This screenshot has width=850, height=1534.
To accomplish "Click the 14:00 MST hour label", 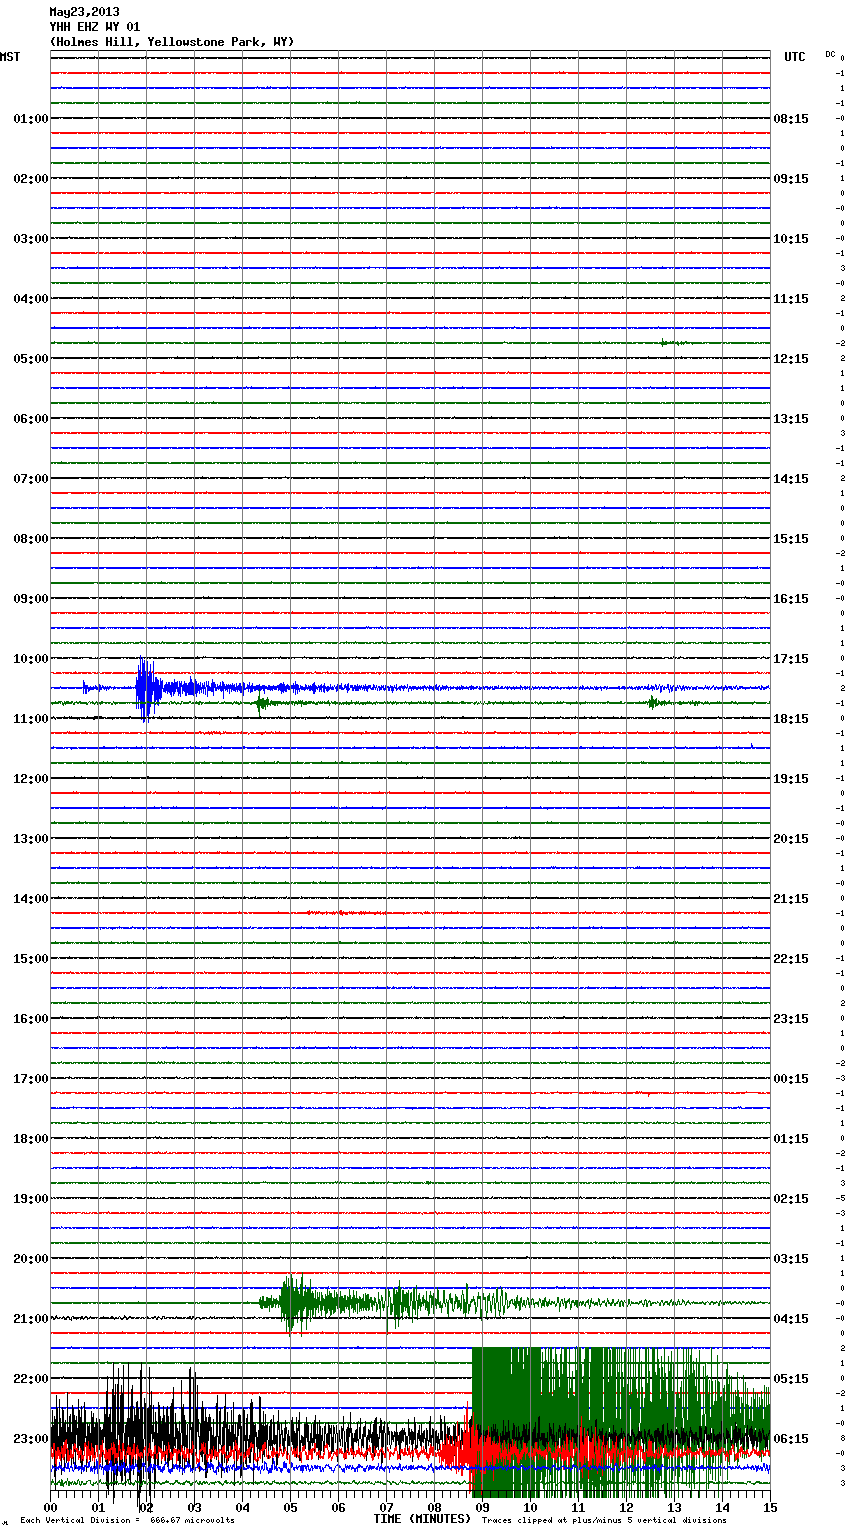I will (x=31, y=899).
